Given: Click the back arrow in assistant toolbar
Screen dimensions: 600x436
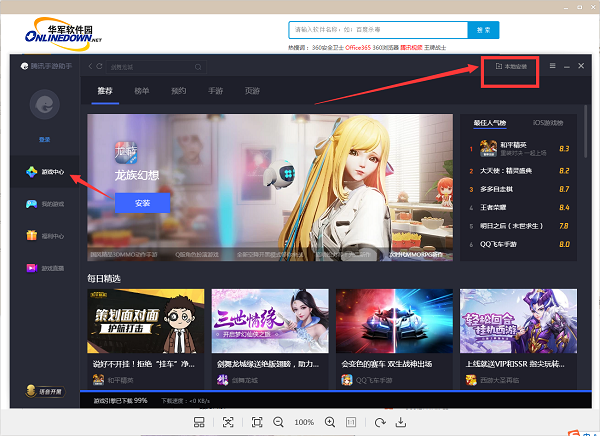Looking at the screenshot, I should pos(90,66).
